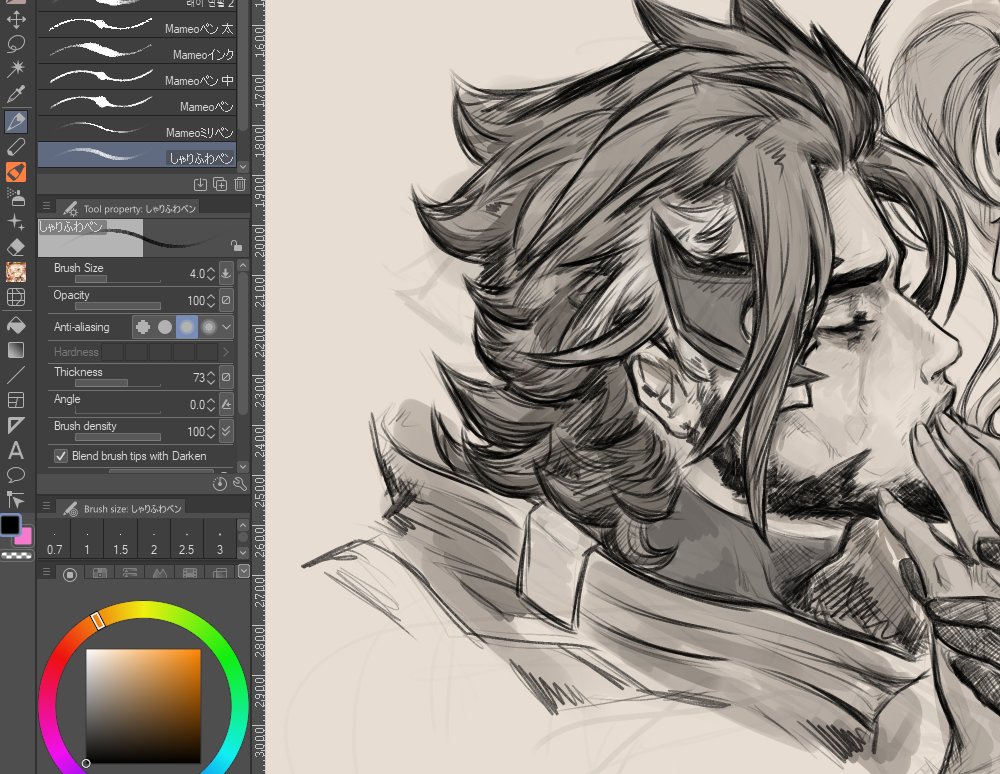Screen dimensions: 1000x774
Task: Open the Tool property tab
Action: 129,208
